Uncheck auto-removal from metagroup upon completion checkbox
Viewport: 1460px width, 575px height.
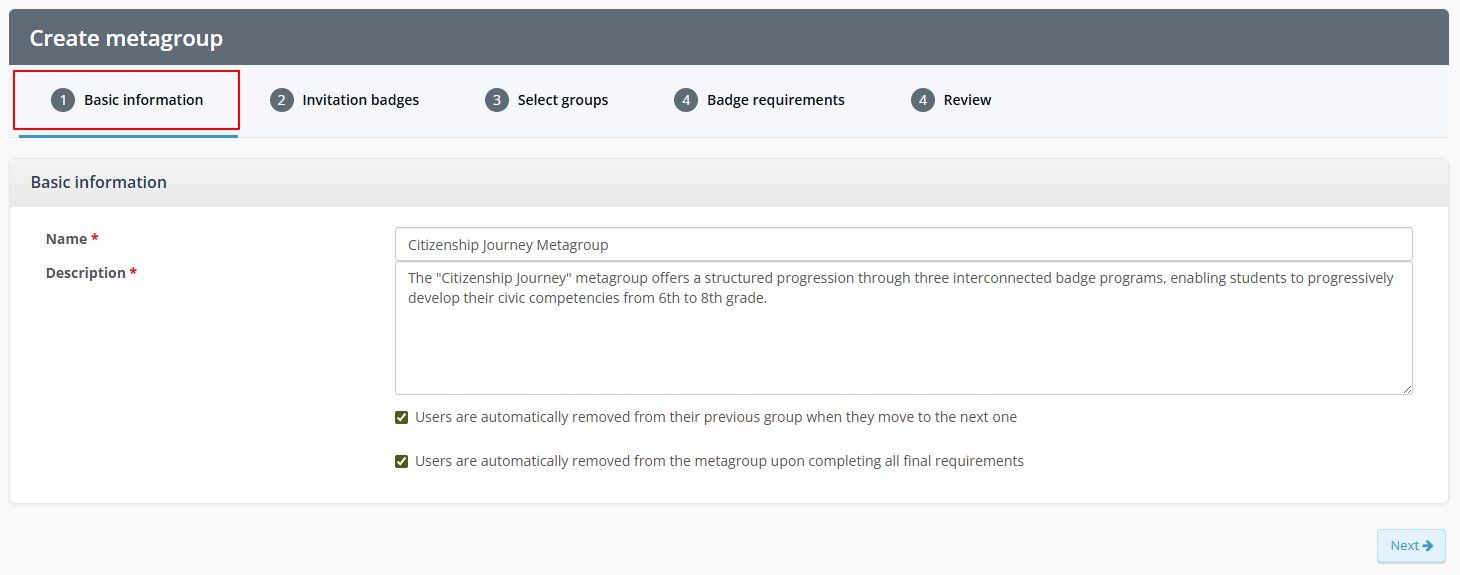(402, 462)
